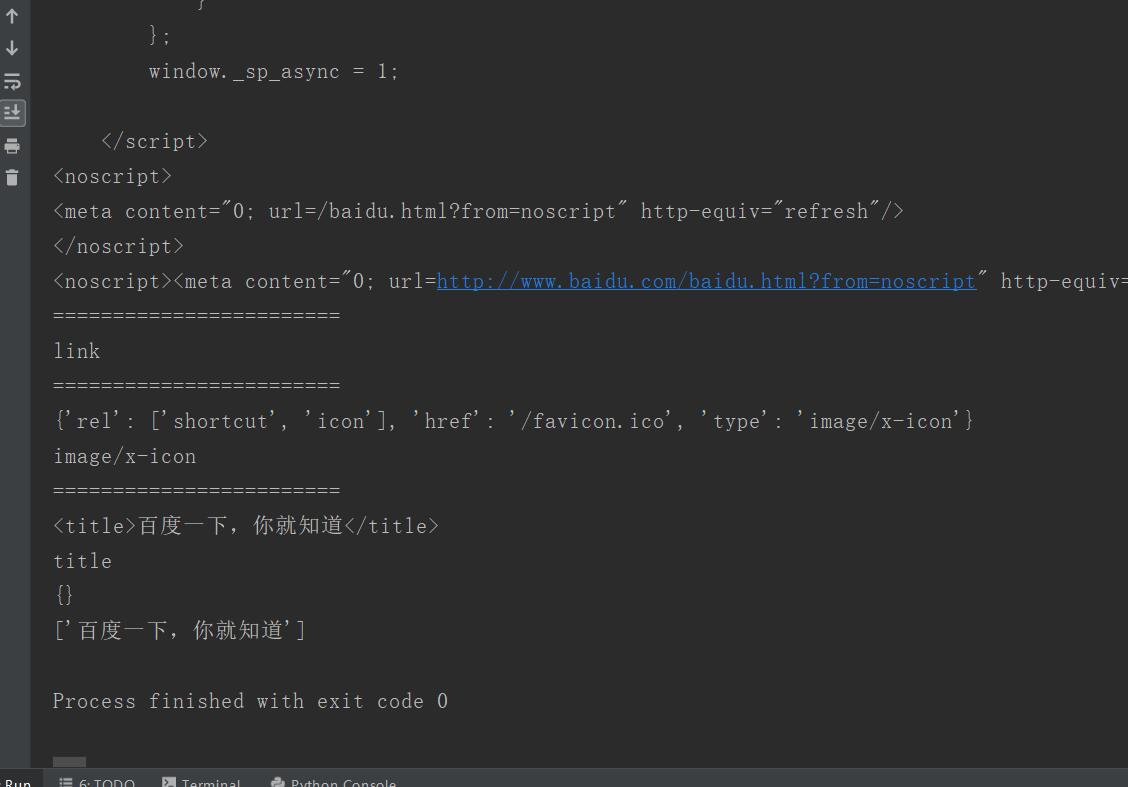Click the '</script>' output line

(x=155, y=141)
